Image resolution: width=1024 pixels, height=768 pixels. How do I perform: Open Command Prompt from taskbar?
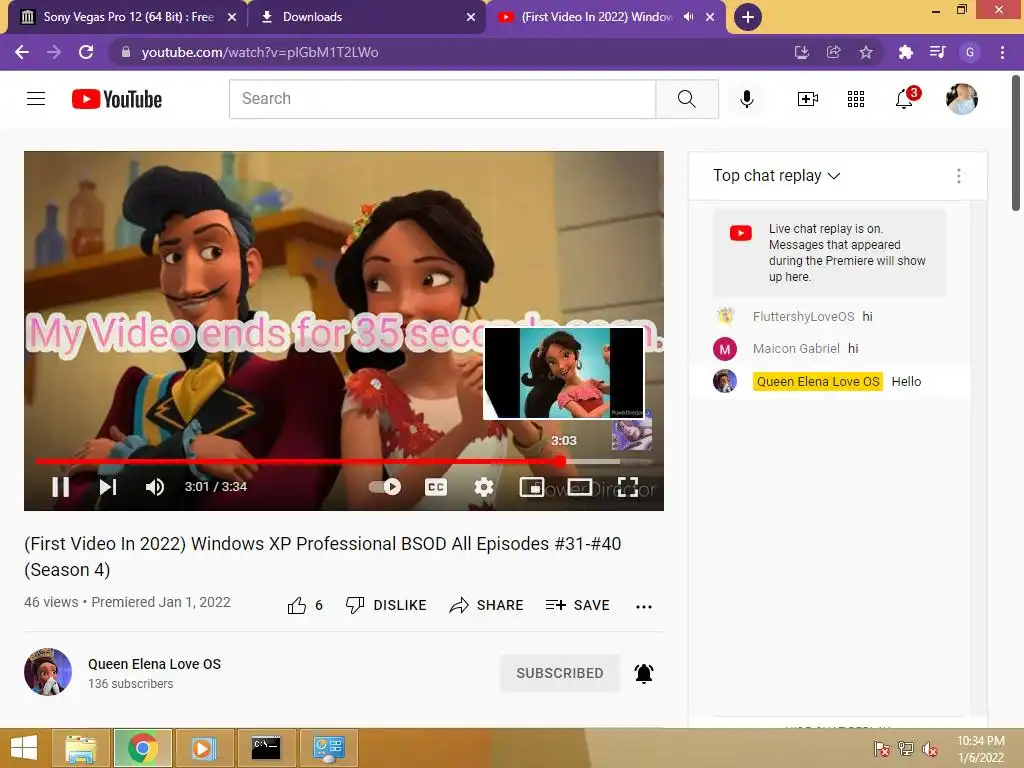[x=266, y=748]
